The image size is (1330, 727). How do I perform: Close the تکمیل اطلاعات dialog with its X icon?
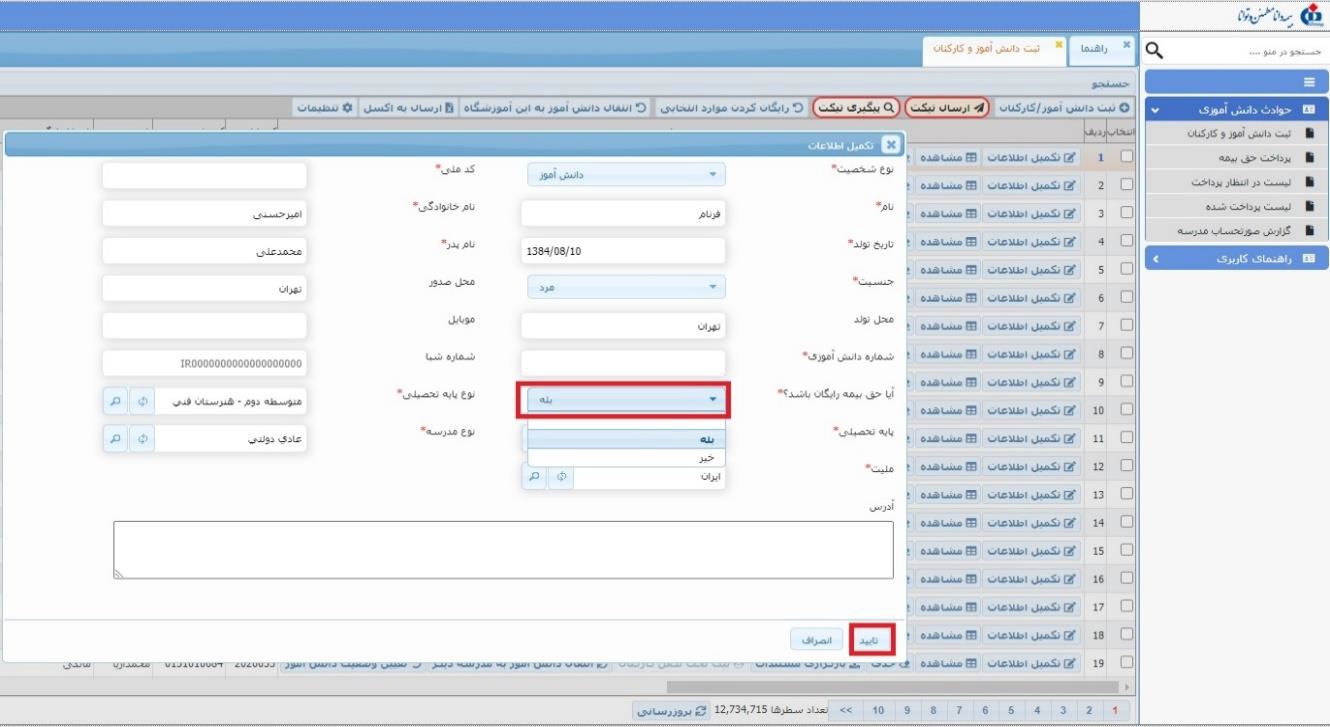tap(895, 146)
